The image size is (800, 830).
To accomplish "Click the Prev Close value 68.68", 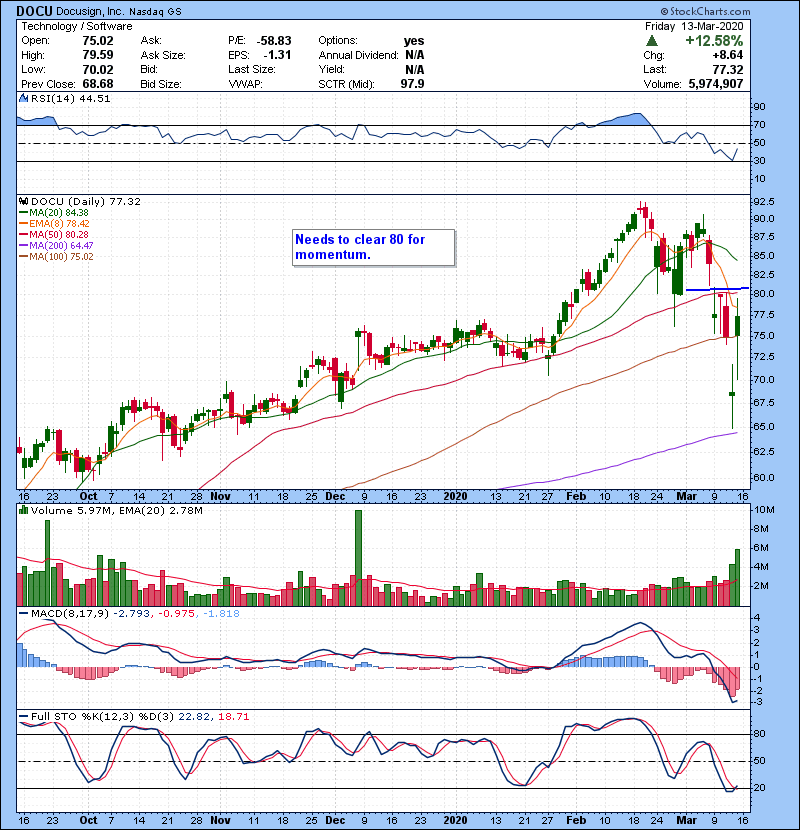I will click(98, 84).
